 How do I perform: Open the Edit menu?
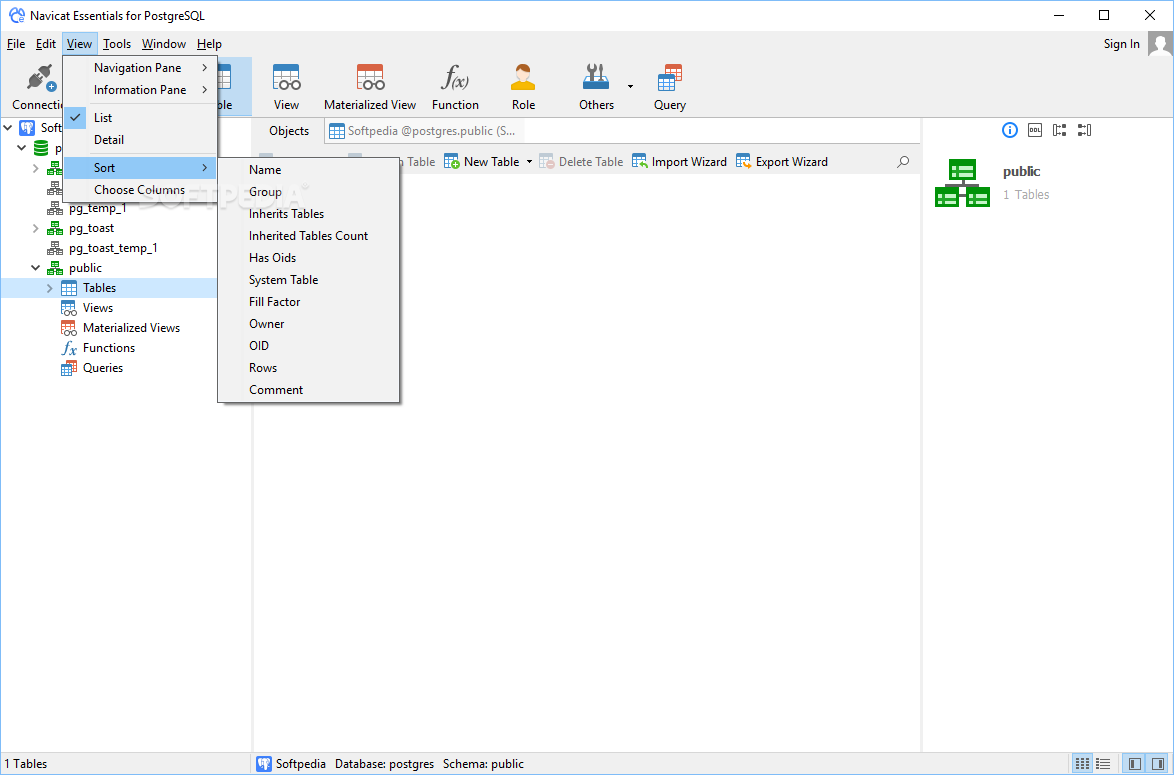click(x=46, y=44)
